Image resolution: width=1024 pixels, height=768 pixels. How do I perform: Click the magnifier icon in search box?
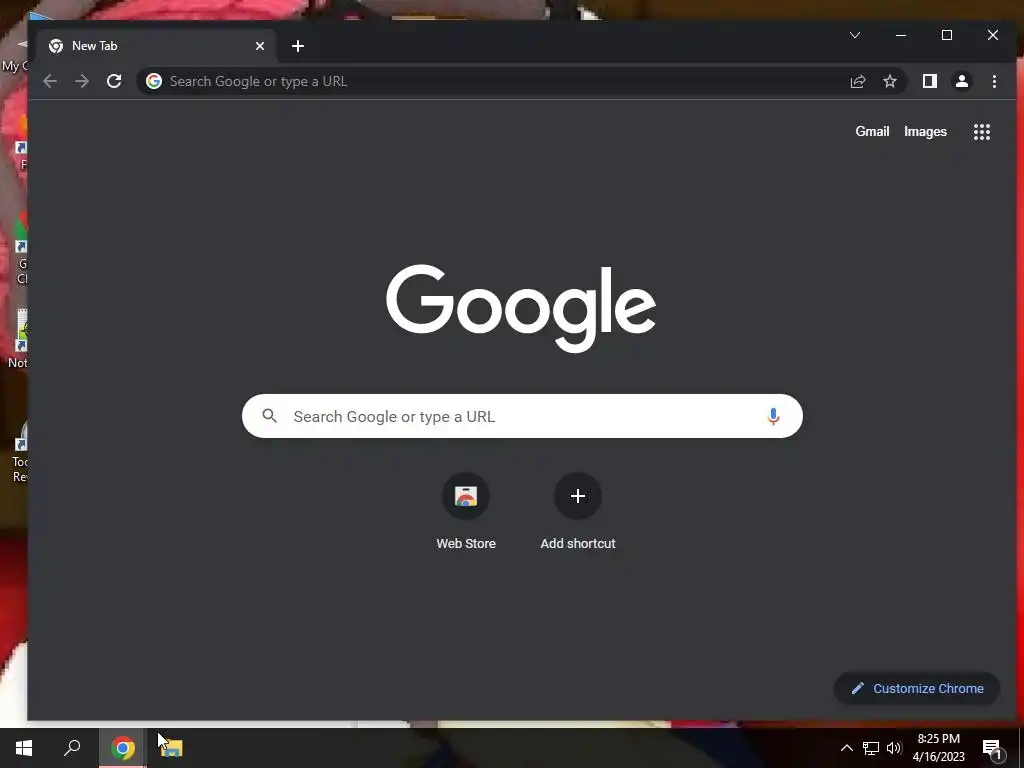pyautogui.click(x=269, y=416)
